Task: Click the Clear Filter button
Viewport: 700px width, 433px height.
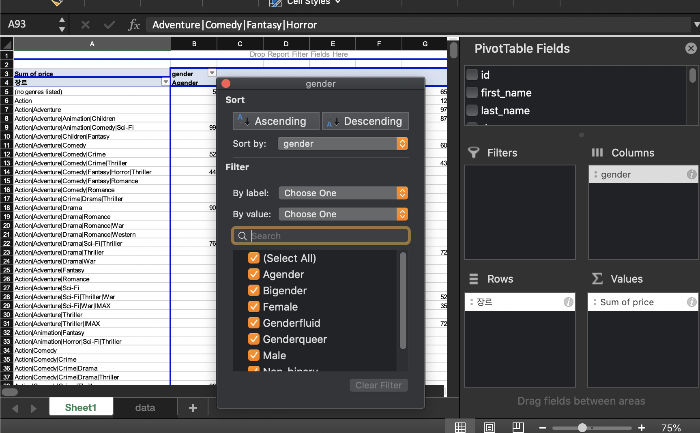Action: [x=379, y=385]
